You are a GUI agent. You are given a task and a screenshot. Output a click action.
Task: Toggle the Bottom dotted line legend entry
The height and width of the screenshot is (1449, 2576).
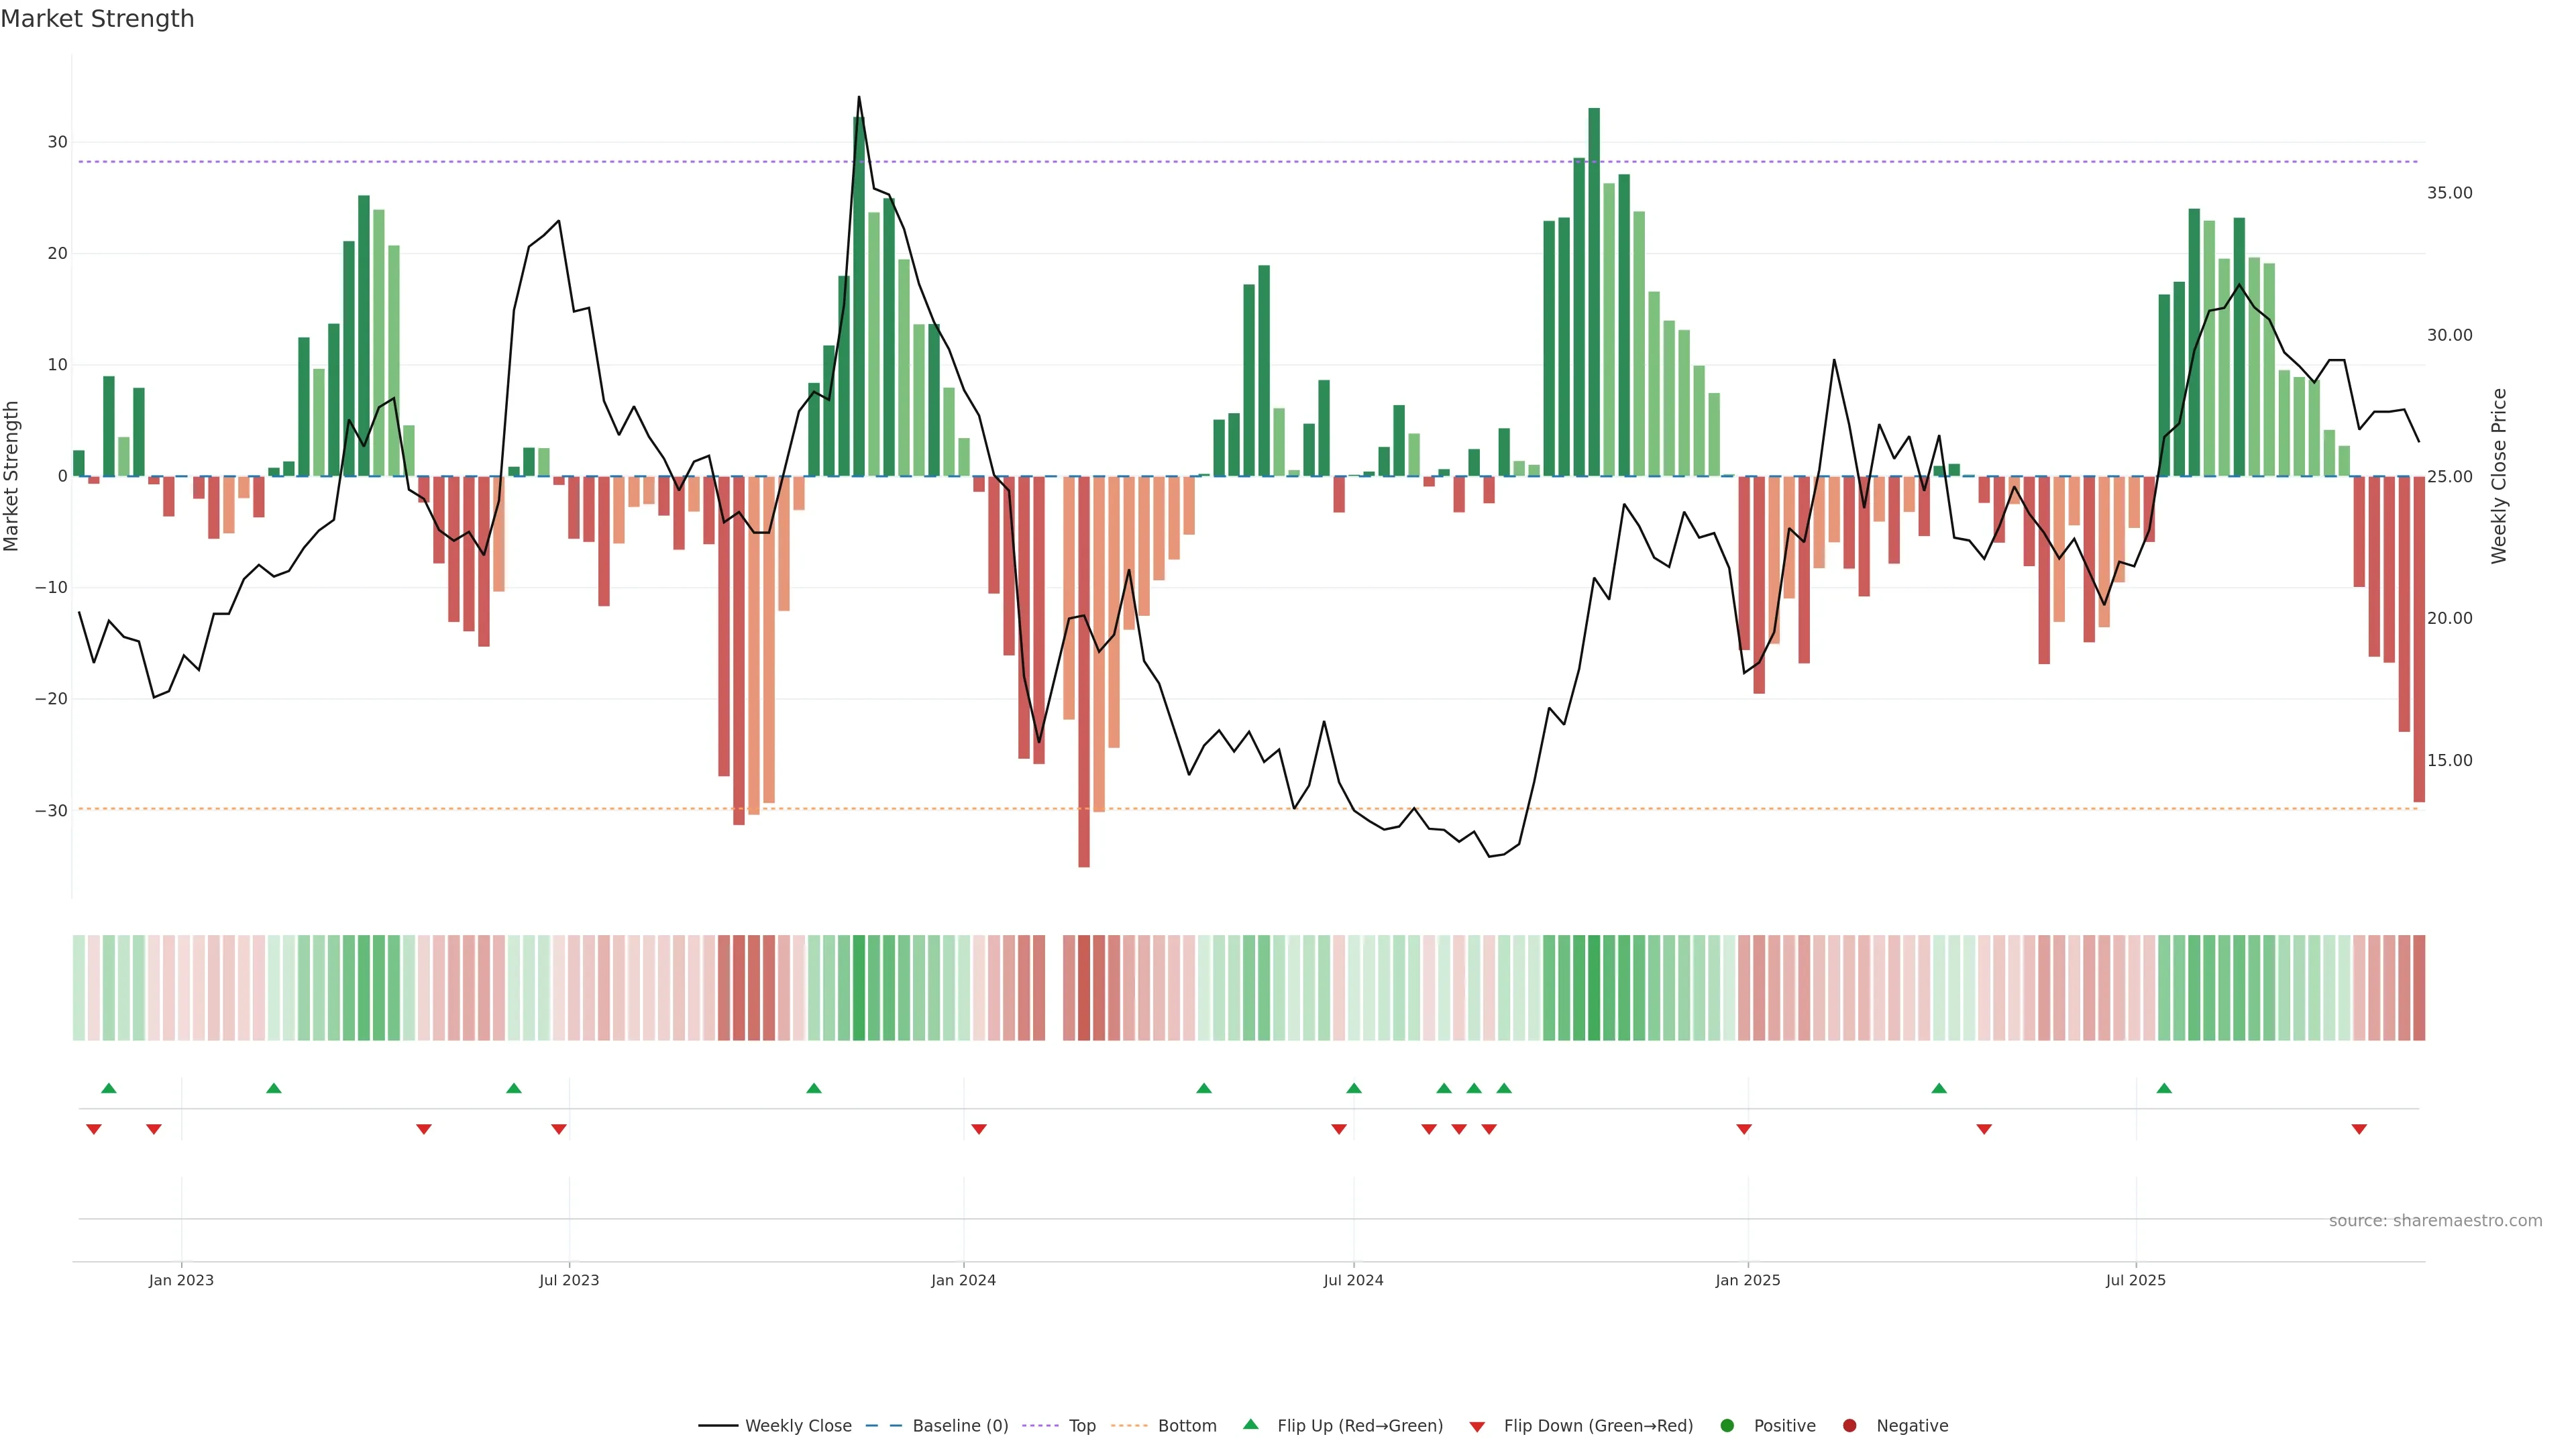[1164, 1425]
